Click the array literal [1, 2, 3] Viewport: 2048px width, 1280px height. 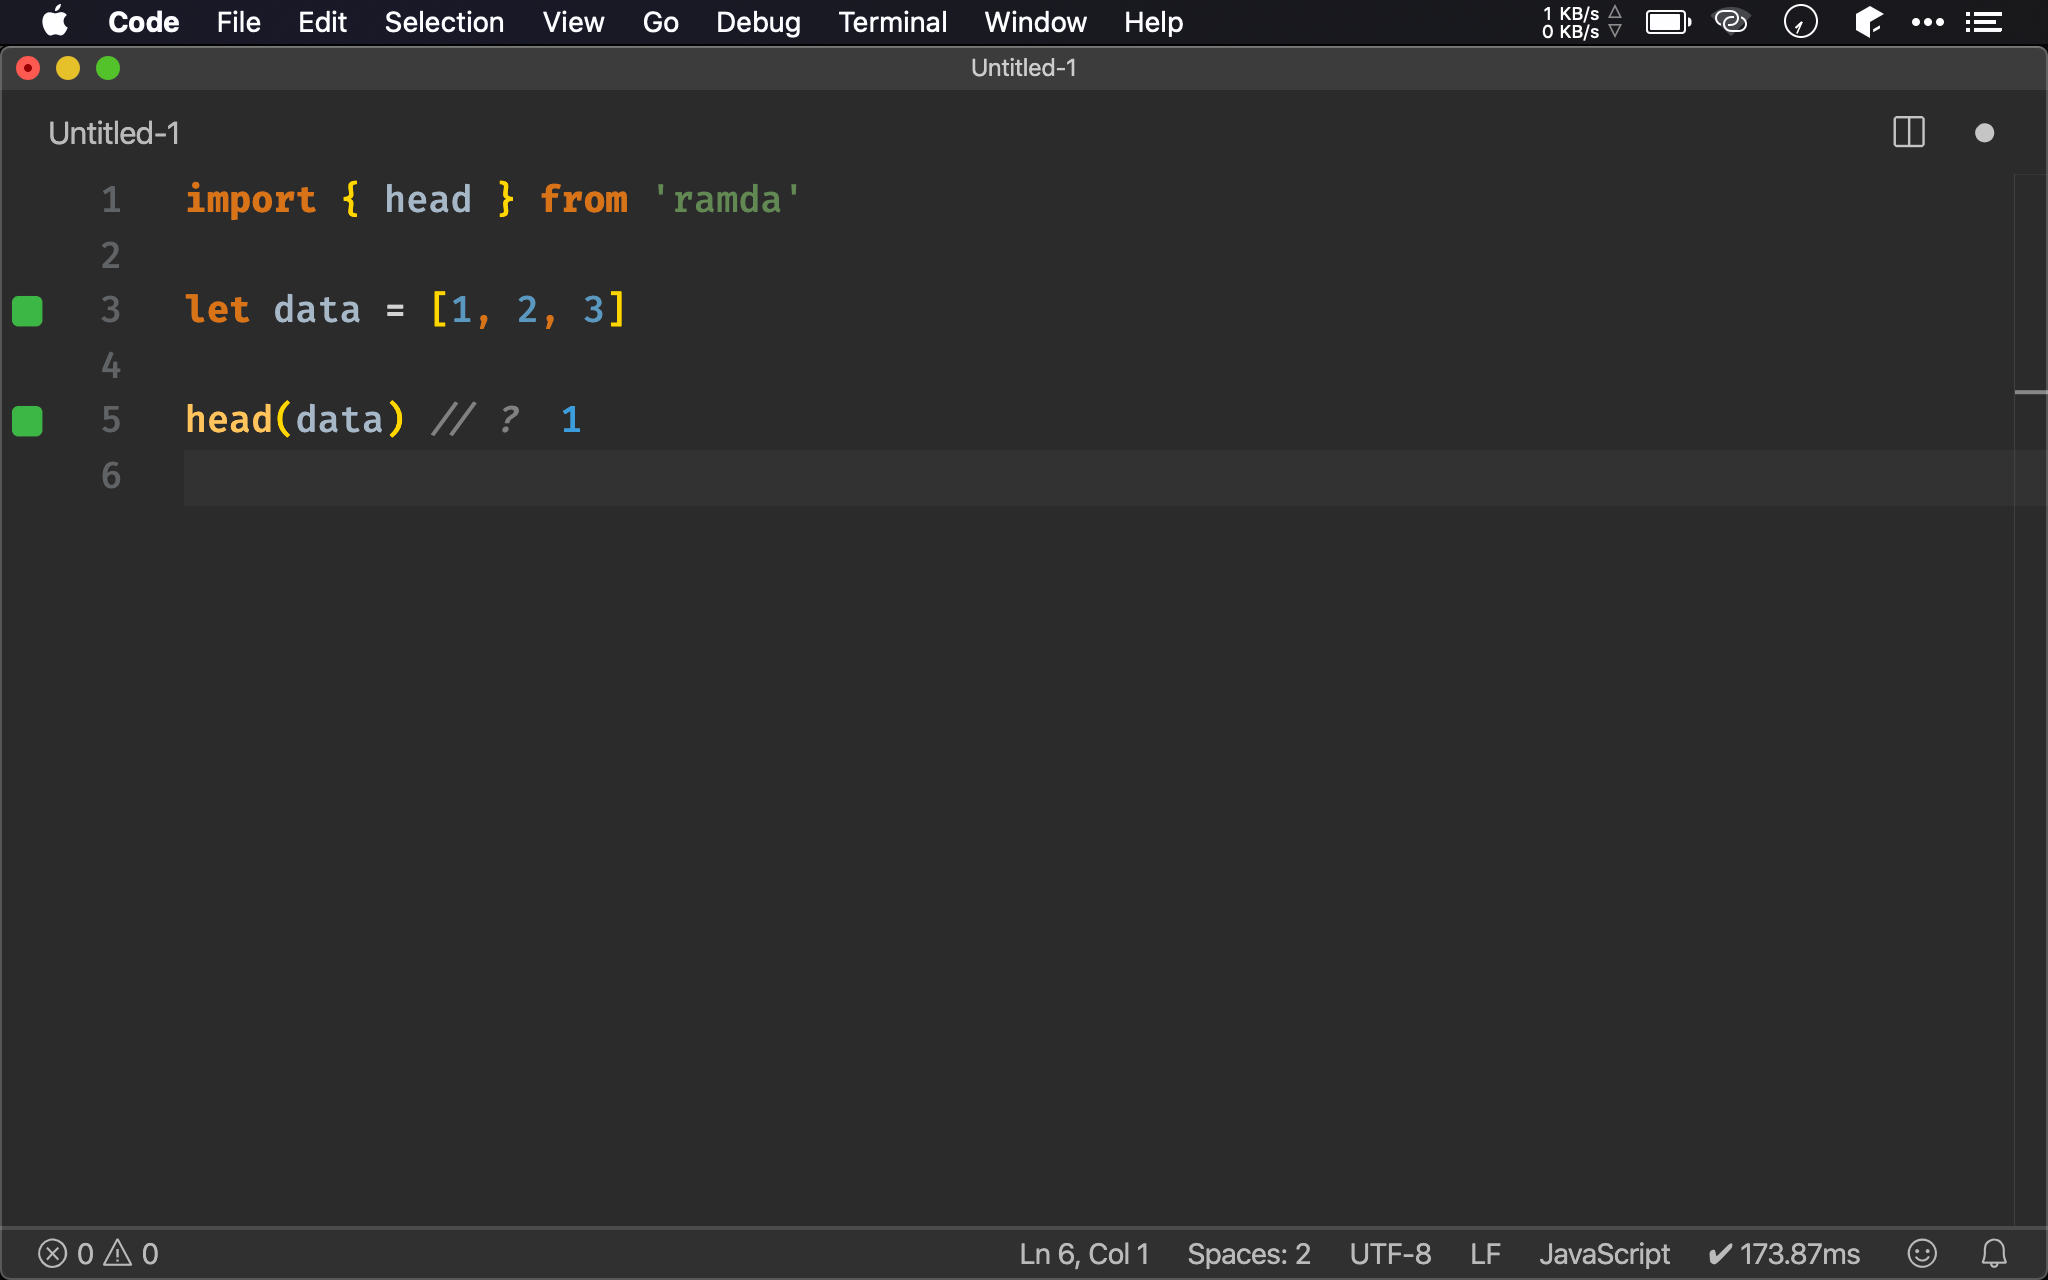[x=528, y=310]
